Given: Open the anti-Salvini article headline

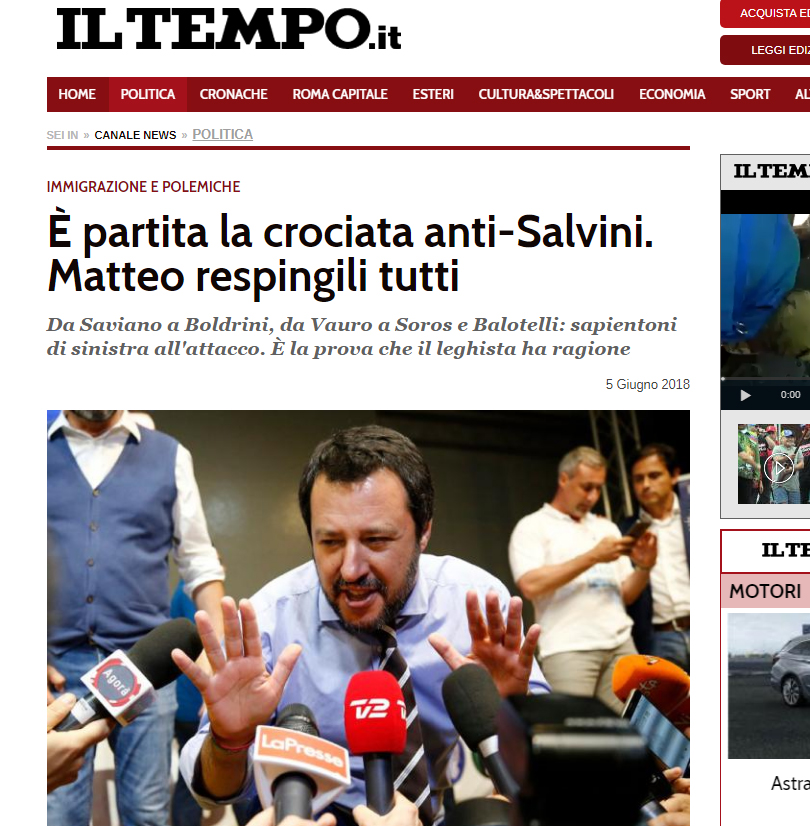Looking at the screenshot, I should click(350, 254).
